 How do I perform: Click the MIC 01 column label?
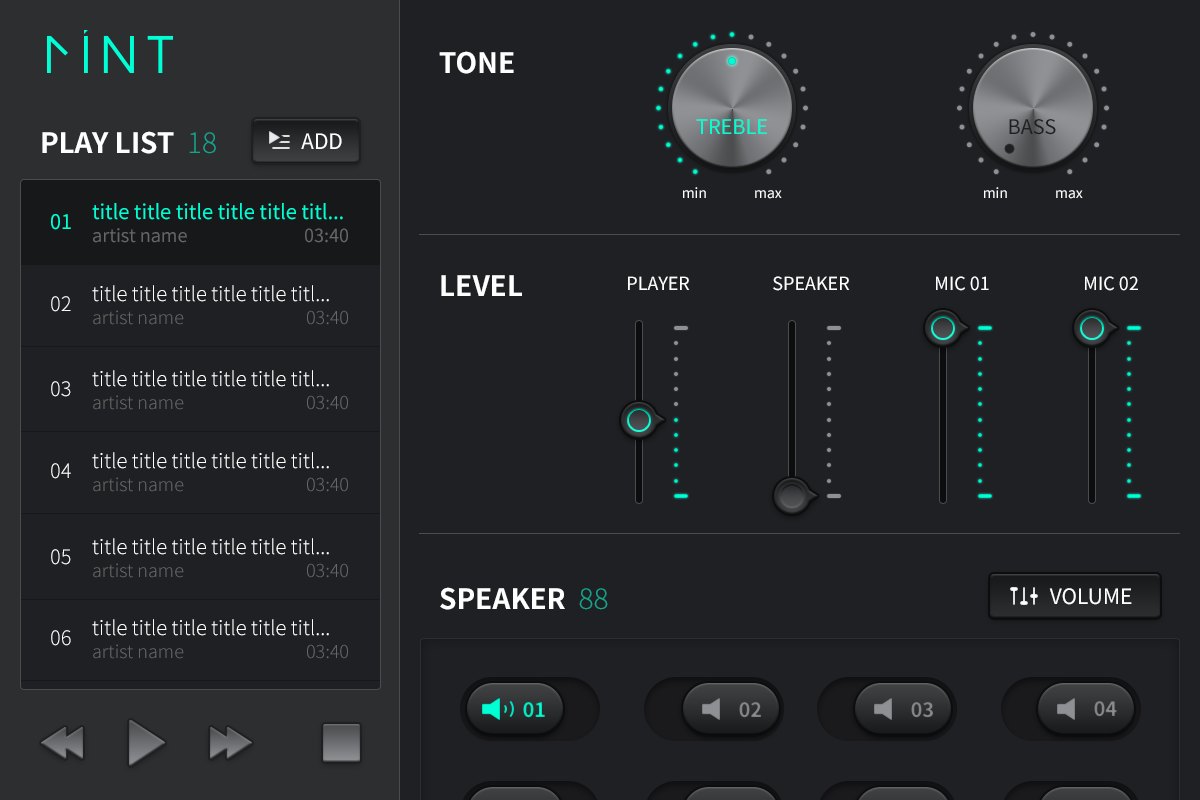pos(962,284)
